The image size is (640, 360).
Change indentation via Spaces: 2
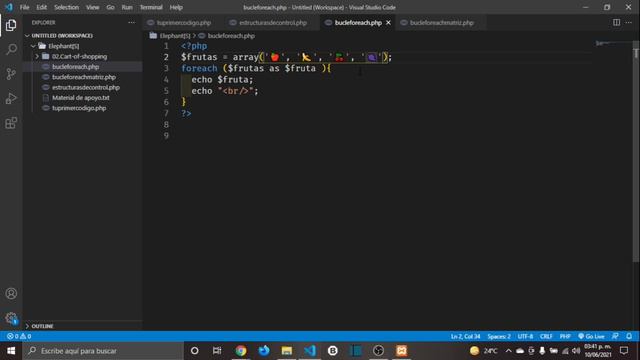499,336
